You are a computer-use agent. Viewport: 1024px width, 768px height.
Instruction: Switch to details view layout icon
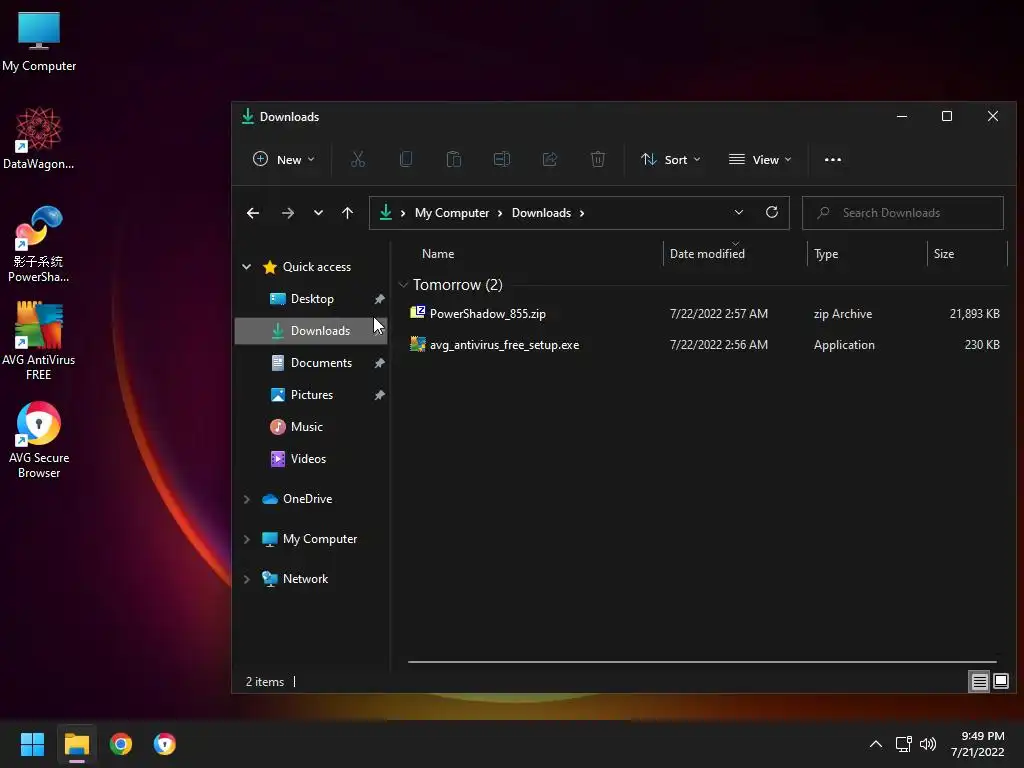pyautogui.click(x=979, y=682)
